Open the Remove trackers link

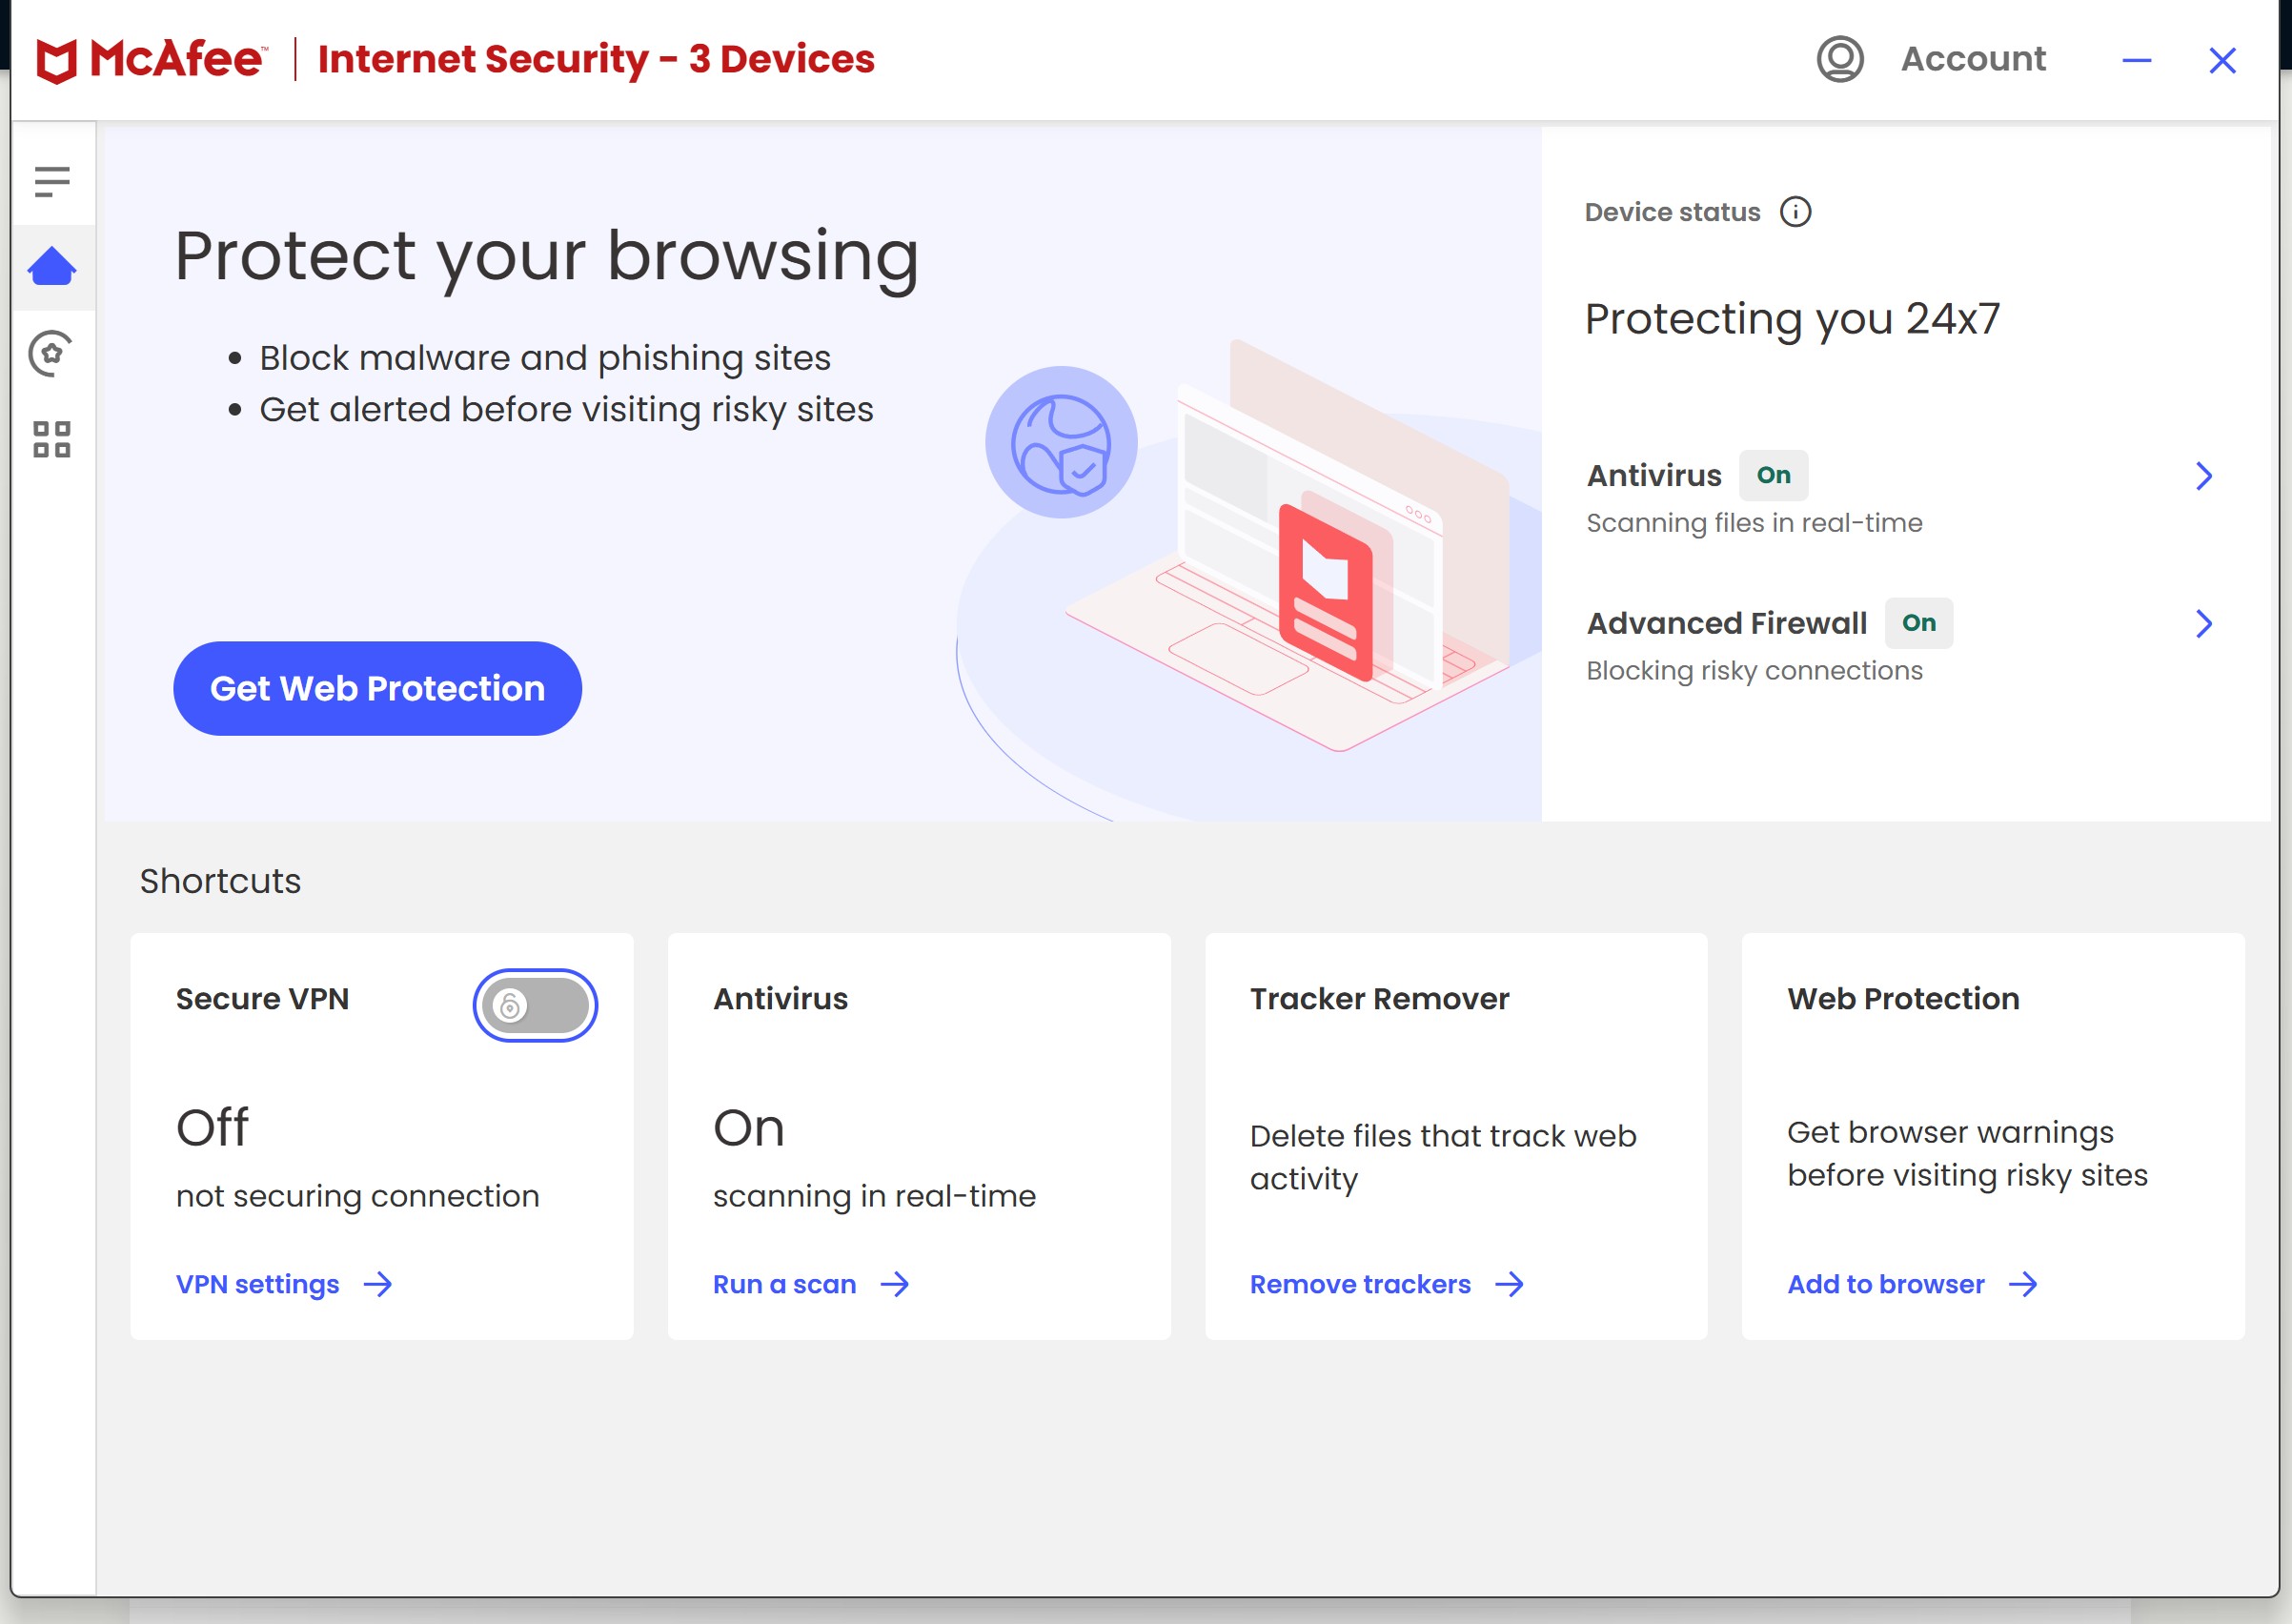coord(1361,1284)
